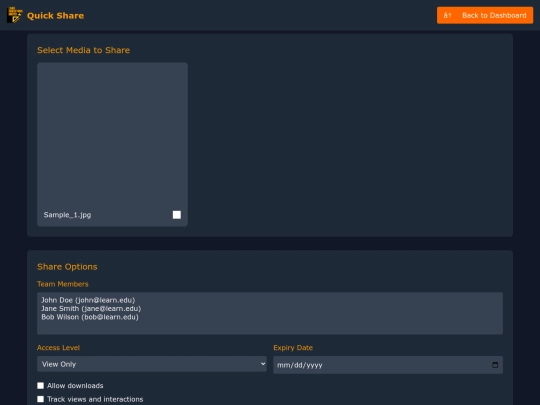This screenshot has width=540, height=405.
Task: Click the Expiry Date input field
Action: click(x=388, y=365)
